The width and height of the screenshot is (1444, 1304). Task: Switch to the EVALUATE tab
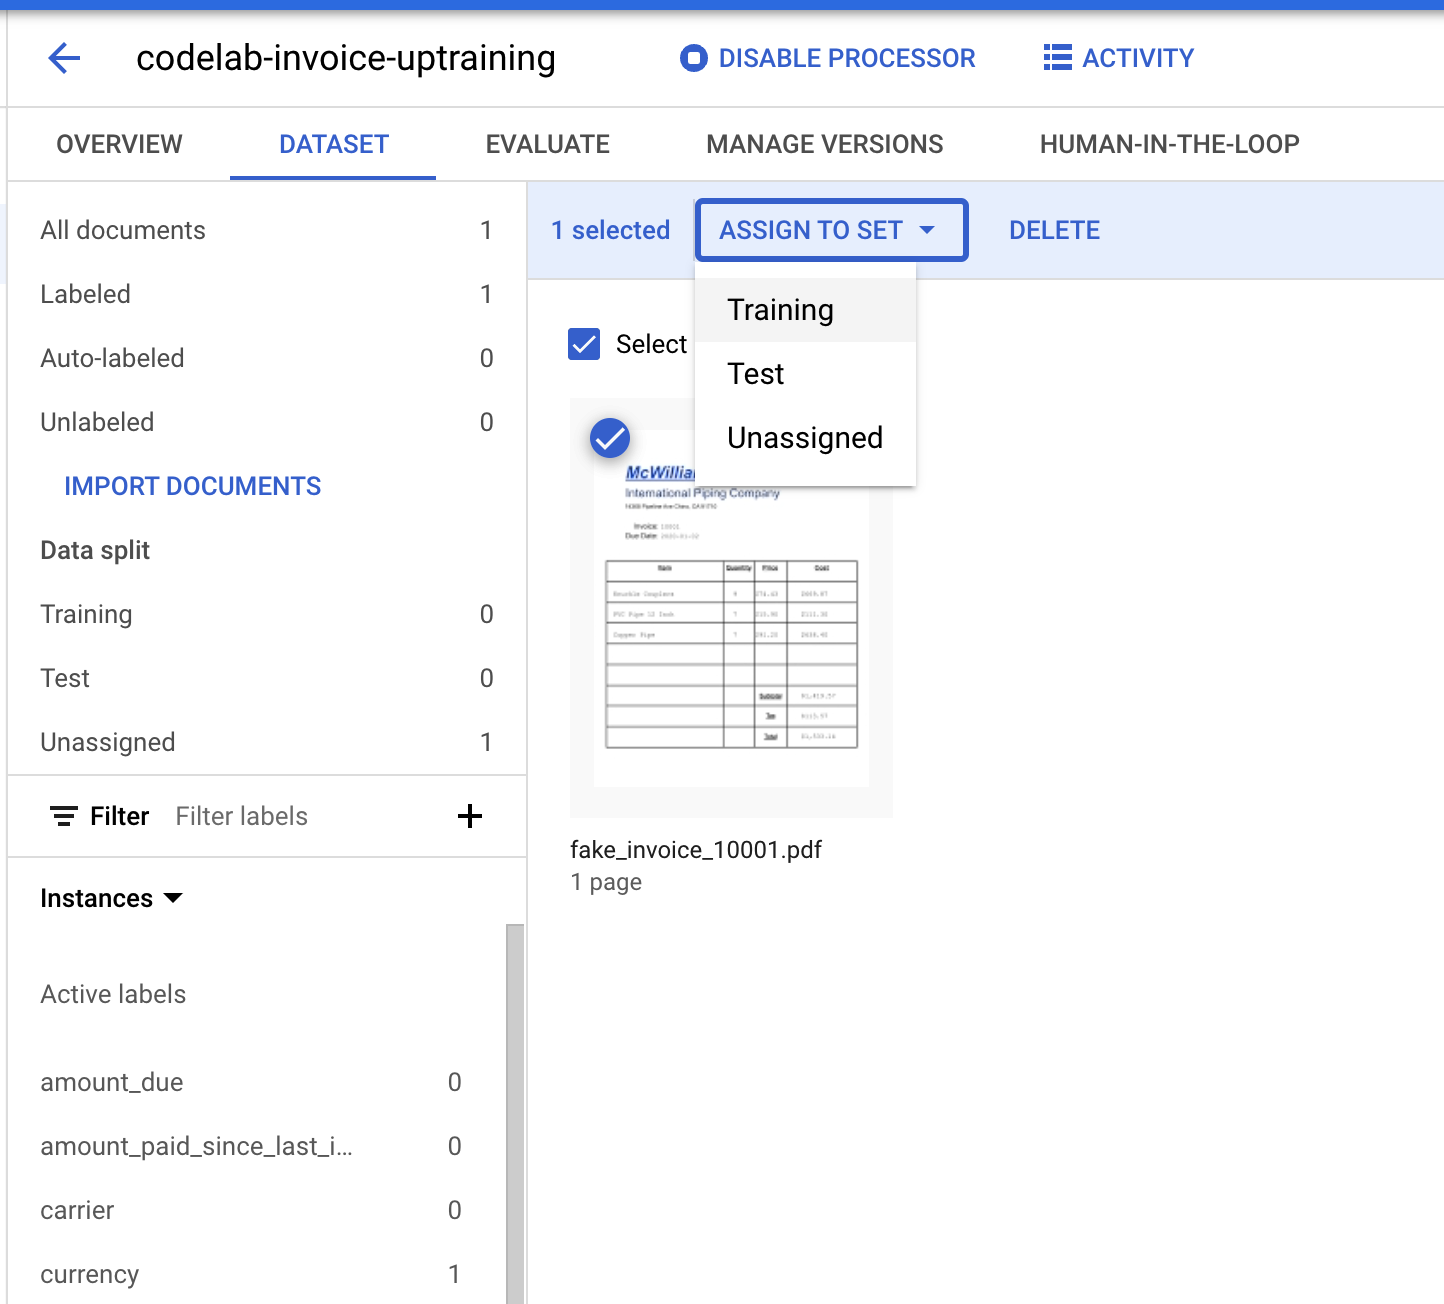pos(547,144)
